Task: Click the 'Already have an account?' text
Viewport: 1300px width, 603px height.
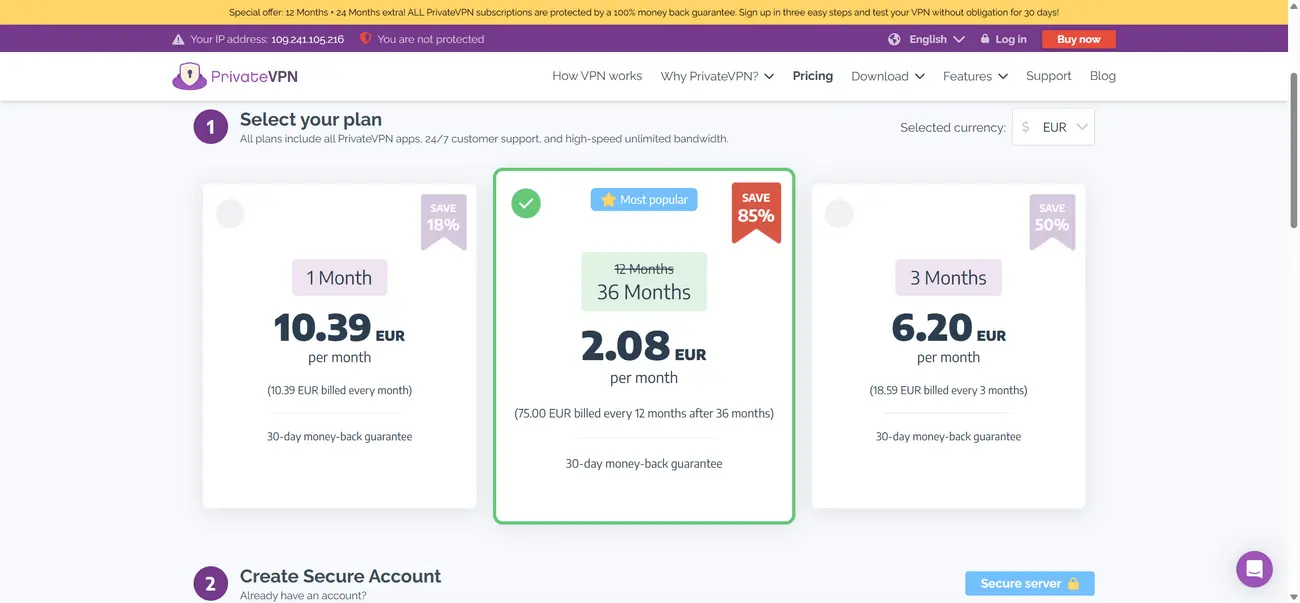Action: pos(303,596)
